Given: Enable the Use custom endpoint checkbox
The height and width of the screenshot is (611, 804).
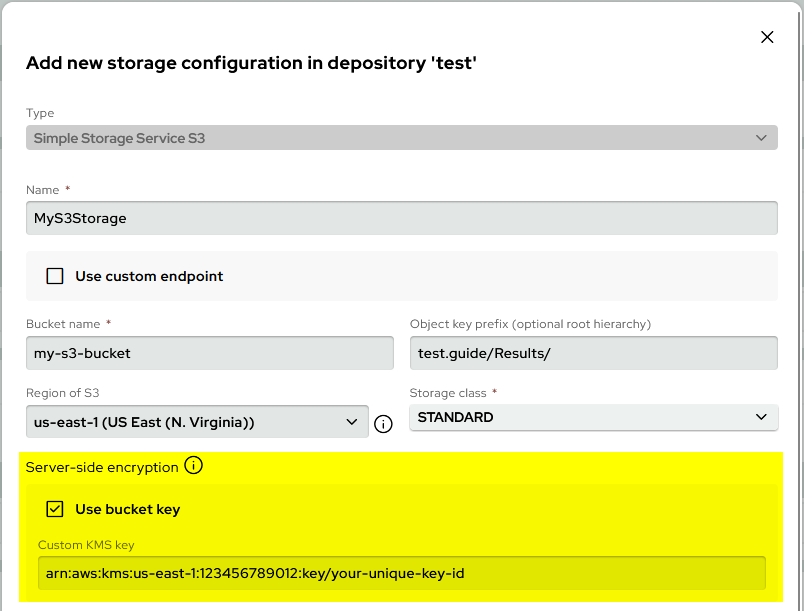Looking at the screenshot, I should tap(55, 276).
